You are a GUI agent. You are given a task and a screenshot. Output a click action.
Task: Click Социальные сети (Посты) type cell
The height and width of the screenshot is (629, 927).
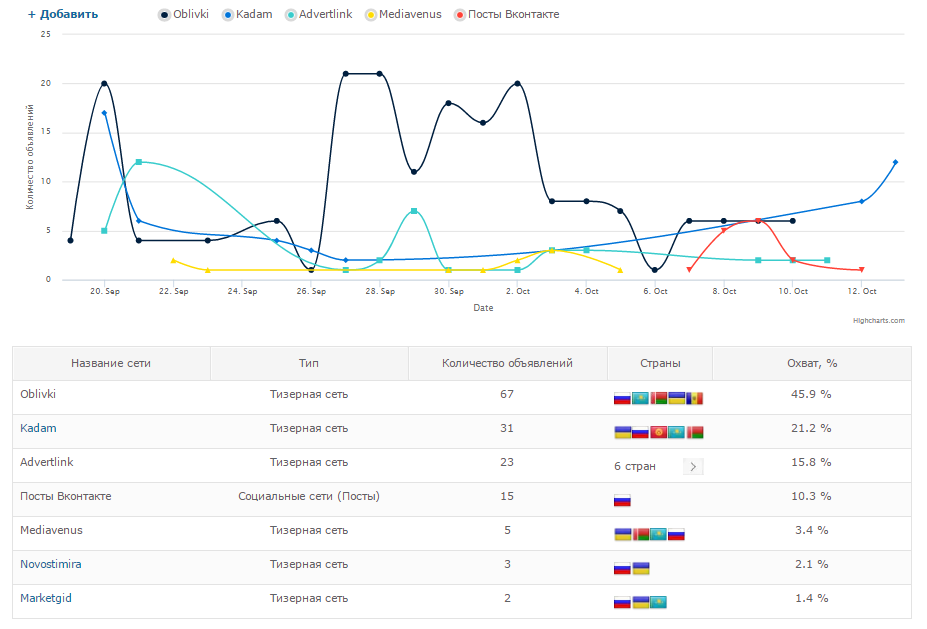(x=309, y=496)
